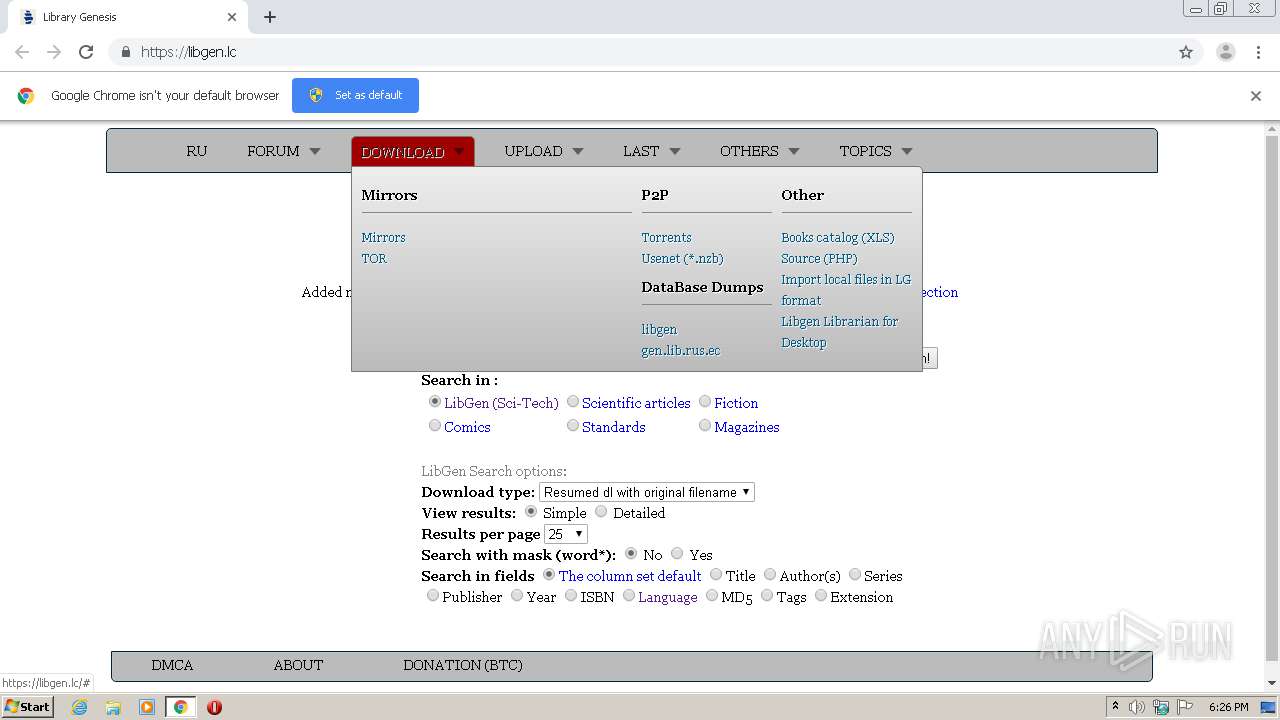Expand the OTHERS menu

[759, 151]
